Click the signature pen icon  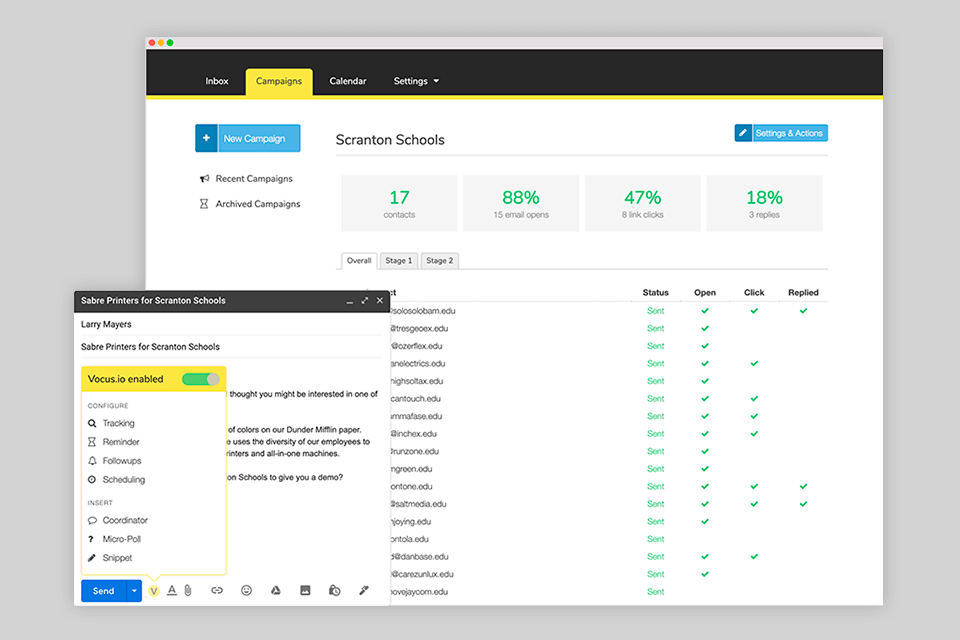[364, 590]
